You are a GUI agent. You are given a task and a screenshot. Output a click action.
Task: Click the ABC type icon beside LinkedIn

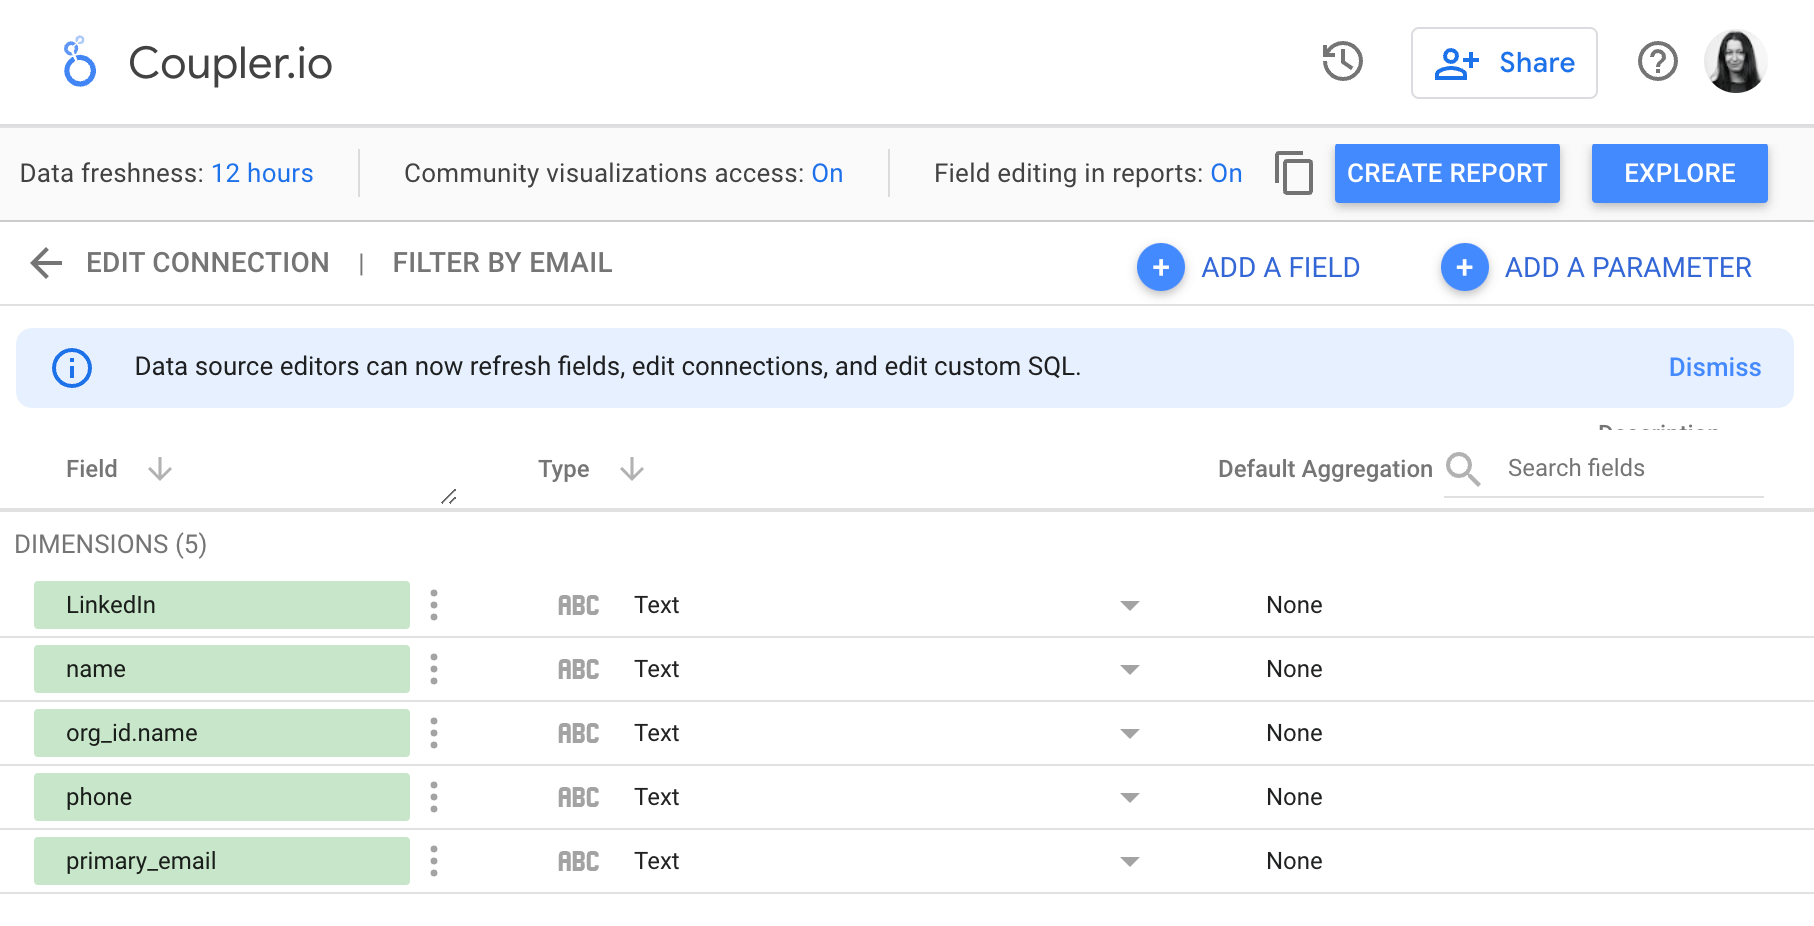[x=578, y=605]
